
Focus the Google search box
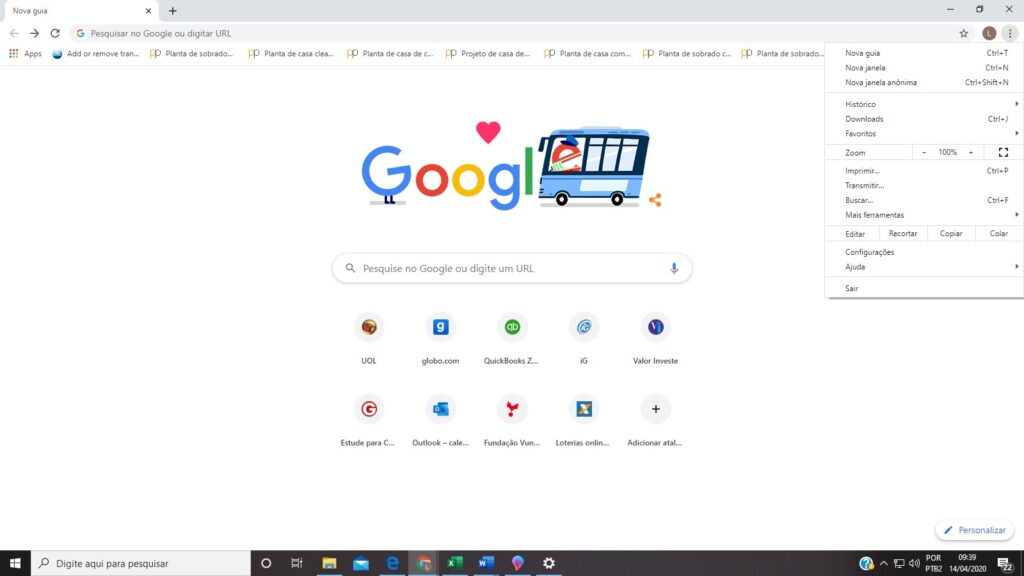512,268
